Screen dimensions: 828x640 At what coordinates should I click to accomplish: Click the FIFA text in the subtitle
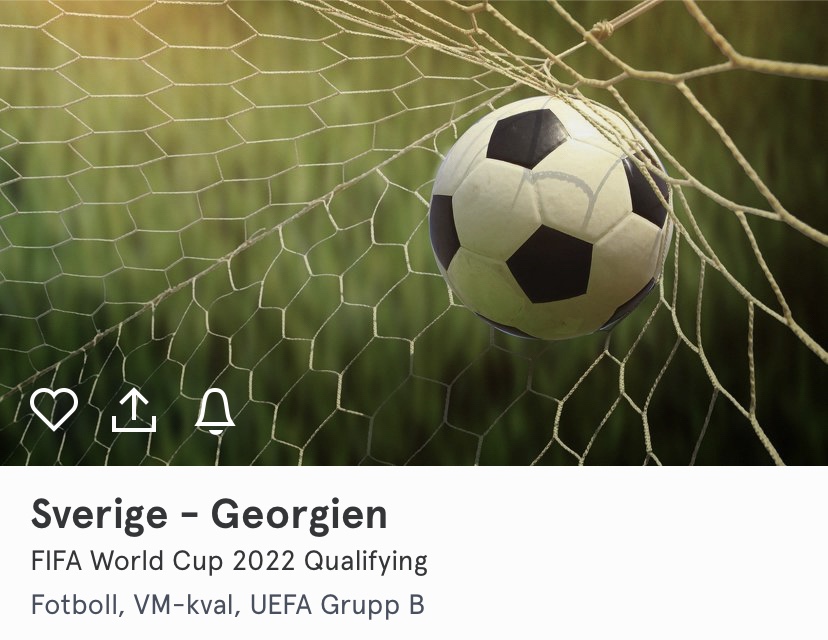pos(57,561)
